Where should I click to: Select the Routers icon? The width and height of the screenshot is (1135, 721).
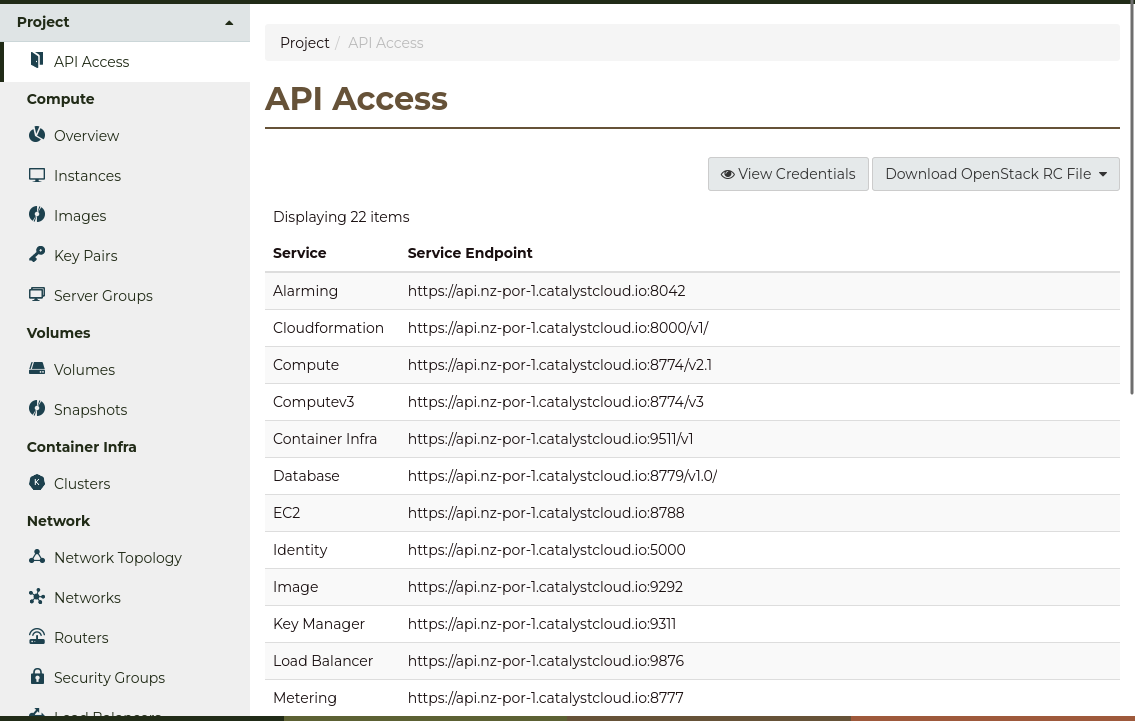coord(37,636)
